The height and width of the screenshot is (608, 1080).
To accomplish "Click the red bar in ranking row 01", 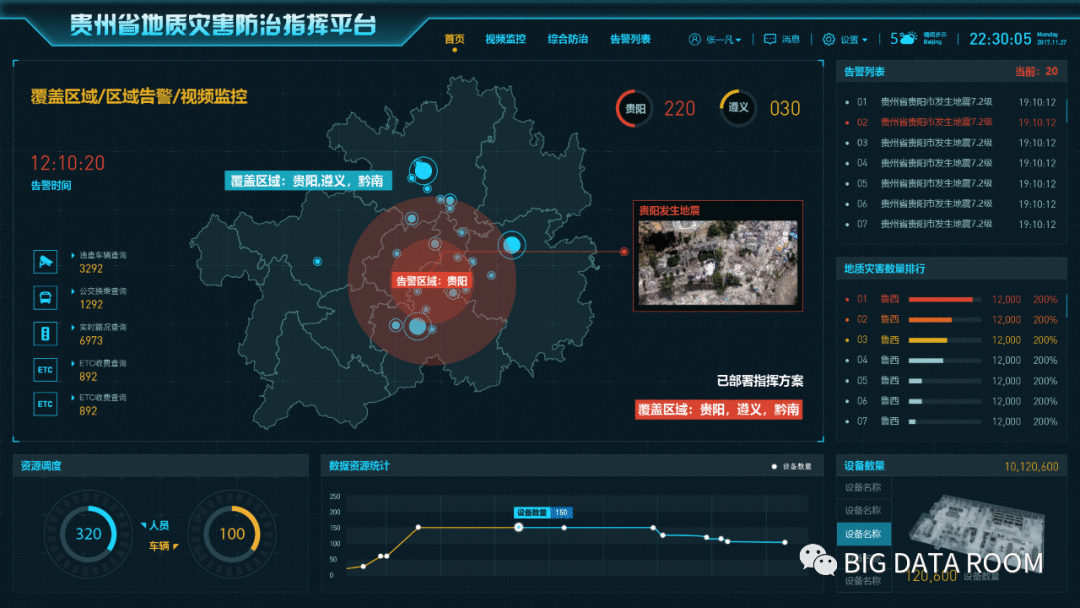I will coord(941,300).
